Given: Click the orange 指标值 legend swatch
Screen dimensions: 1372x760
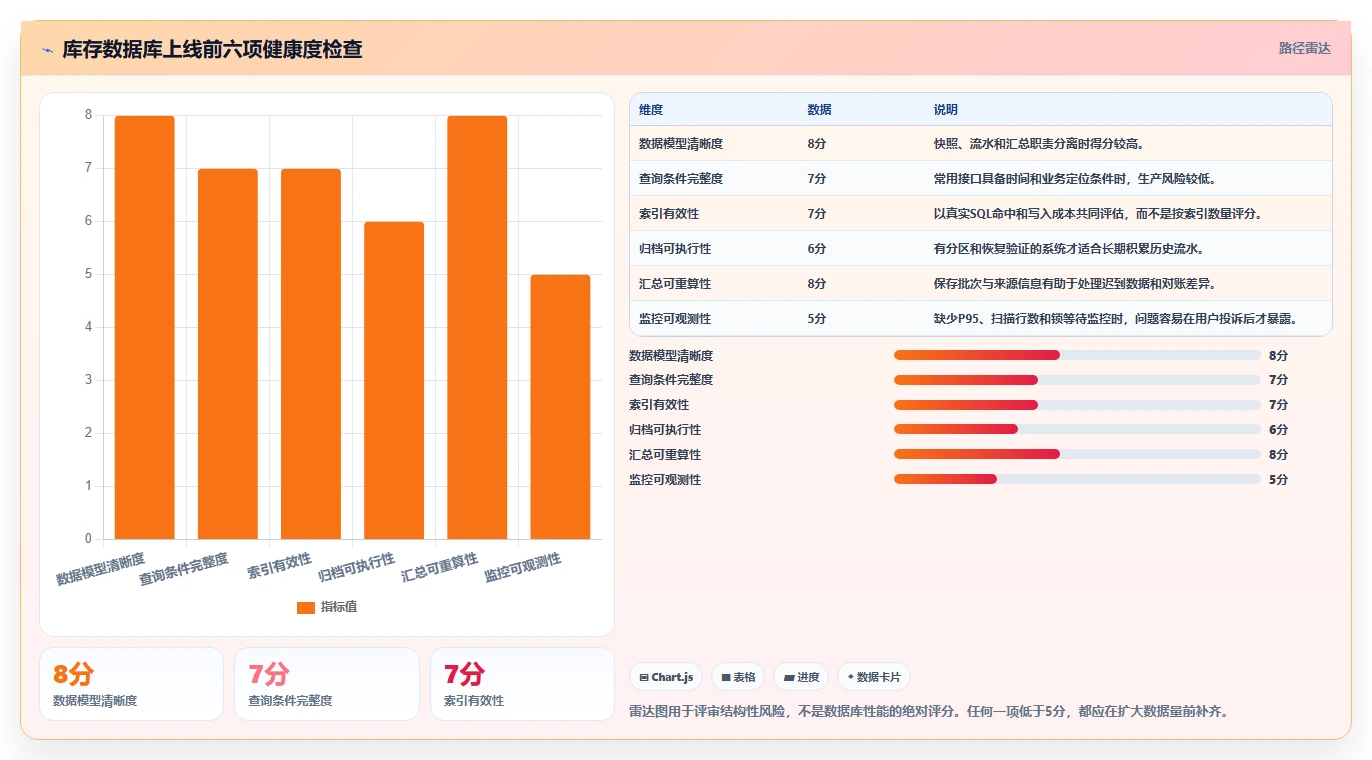Looking at the screenshot, I should coord(306,607).
